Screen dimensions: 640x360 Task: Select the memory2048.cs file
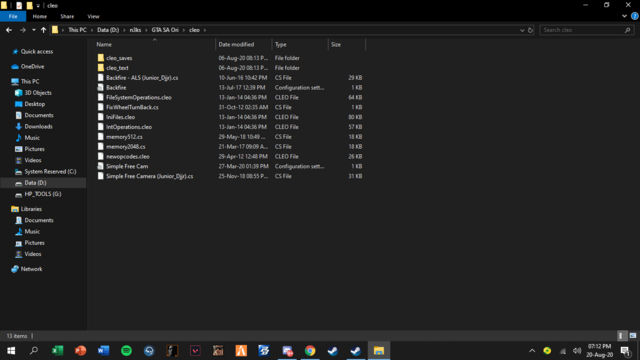click(126, 147)
